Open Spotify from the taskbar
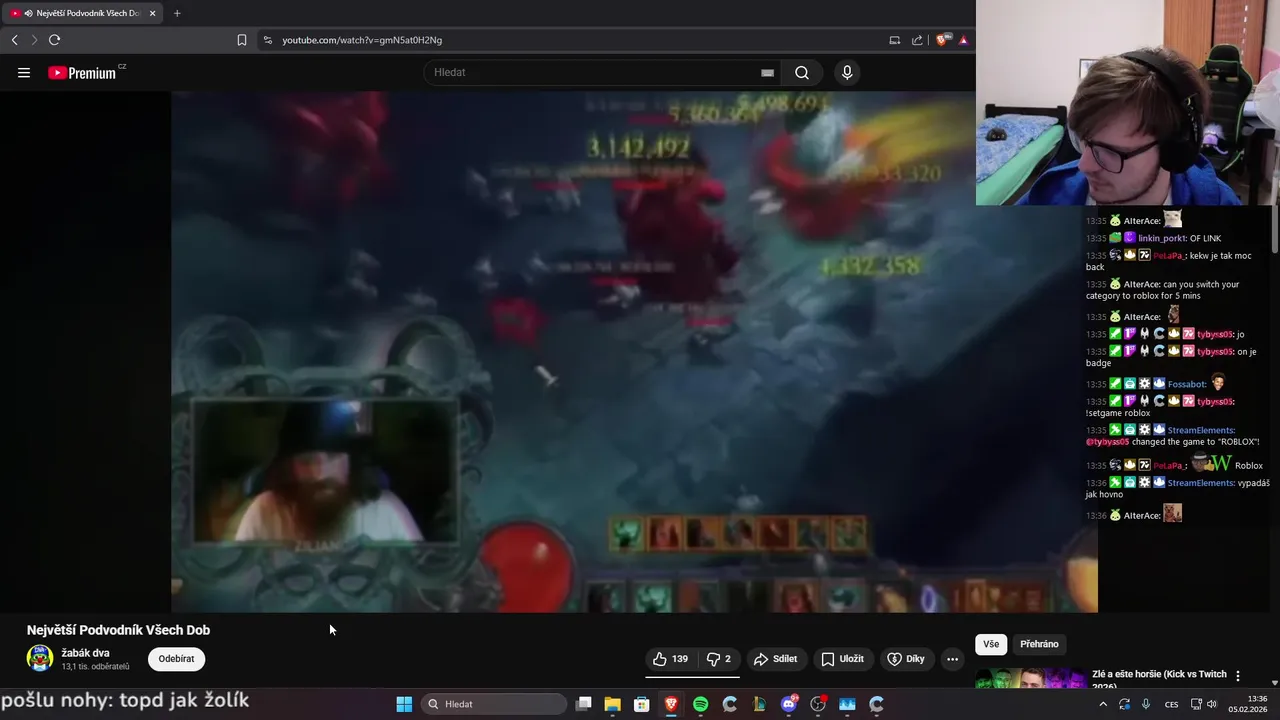This screenshot has width=1280, height=720. 700,704
